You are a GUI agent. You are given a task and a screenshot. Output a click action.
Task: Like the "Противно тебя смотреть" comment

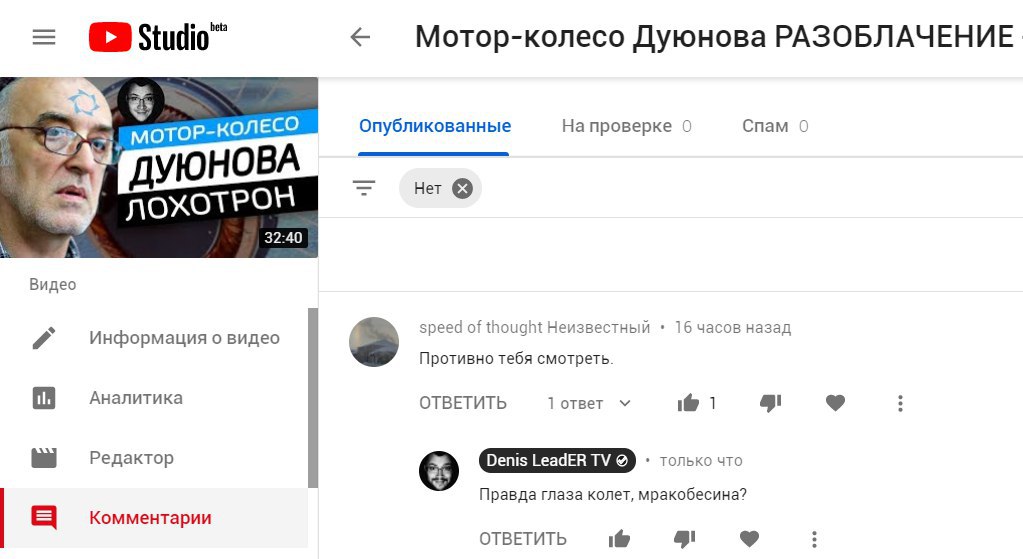(x=688, y=403)
